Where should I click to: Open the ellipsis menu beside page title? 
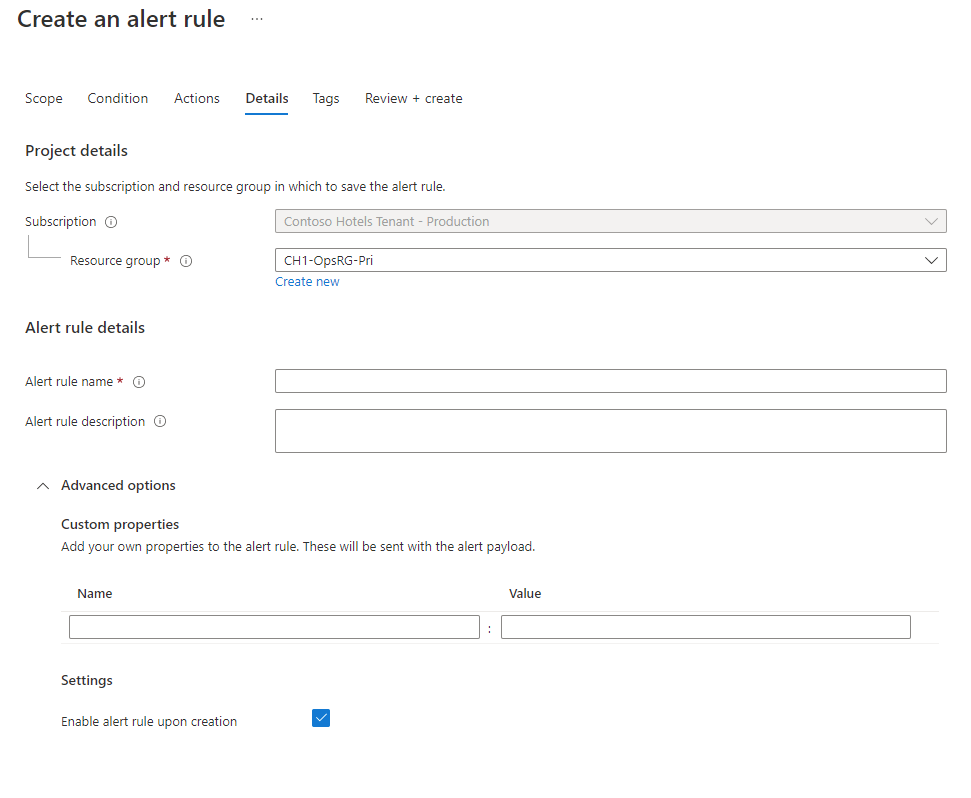click(257, 19)
